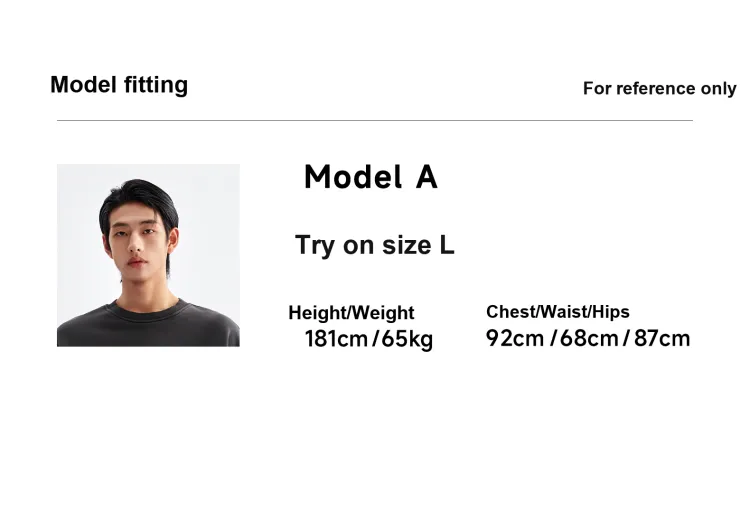The width and height of the screenshot is (750, 508).
Task: Click the word "Hips" in the measurements label
Action: click(x=610, y=312)
